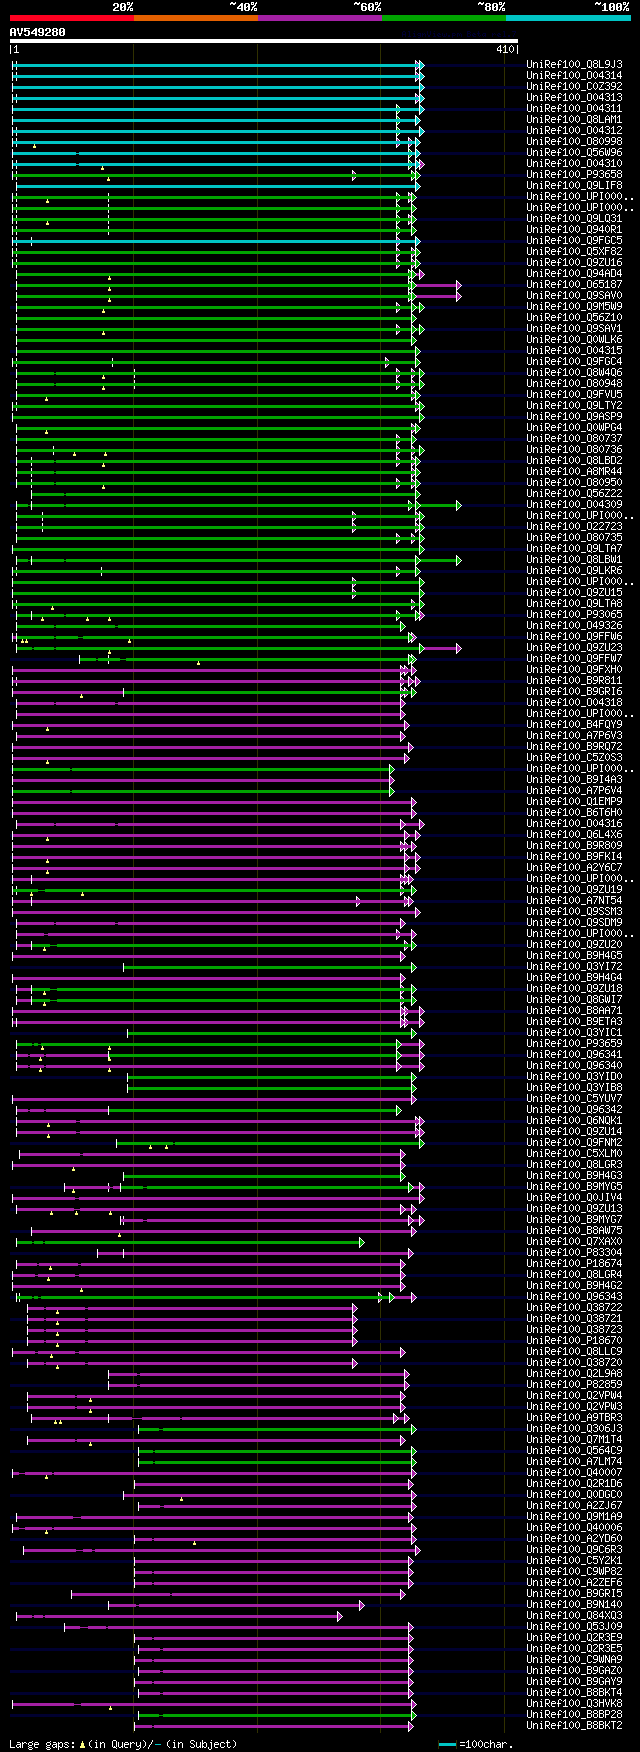Select label UniRef100_Q9ZU23
640x1752 pixels.
574,647
